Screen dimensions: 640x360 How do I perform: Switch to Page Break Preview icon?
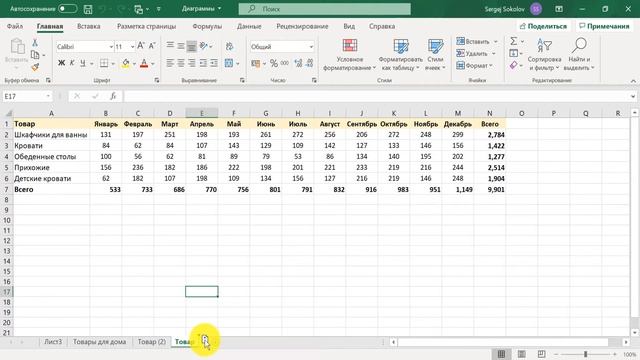tap(542, 354)
